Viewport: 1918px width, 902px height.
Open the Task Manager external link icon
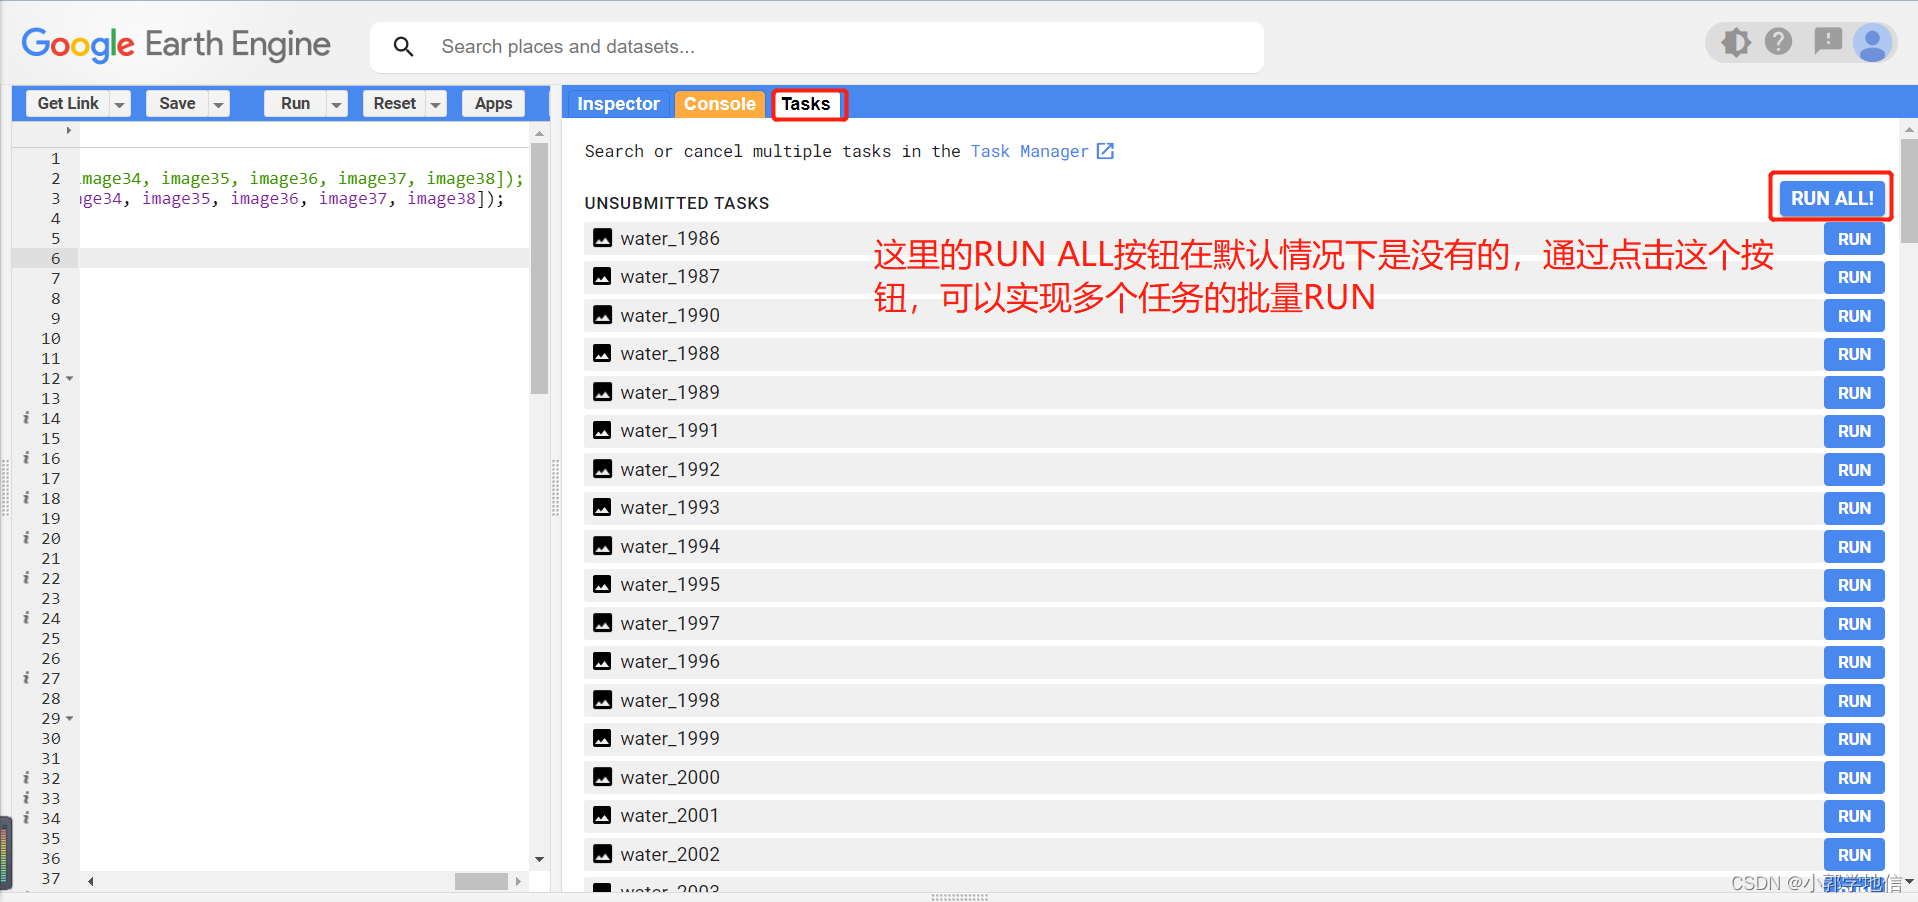coord(1105,151)
